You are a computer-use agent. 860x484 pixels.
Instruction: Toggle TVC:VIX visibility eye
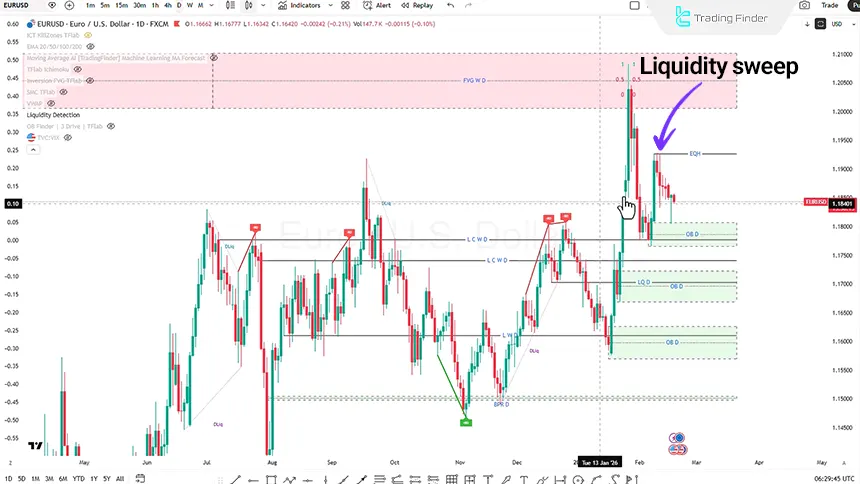click(68, 138)
